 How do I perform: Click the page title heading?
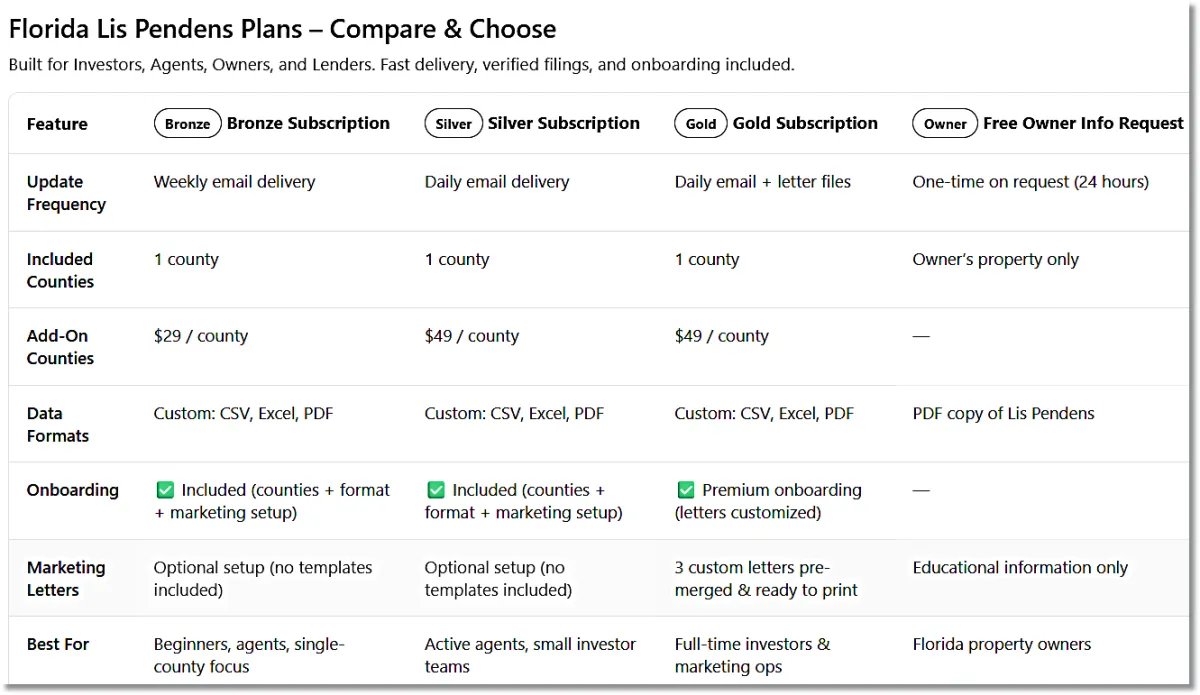(282, 29)
